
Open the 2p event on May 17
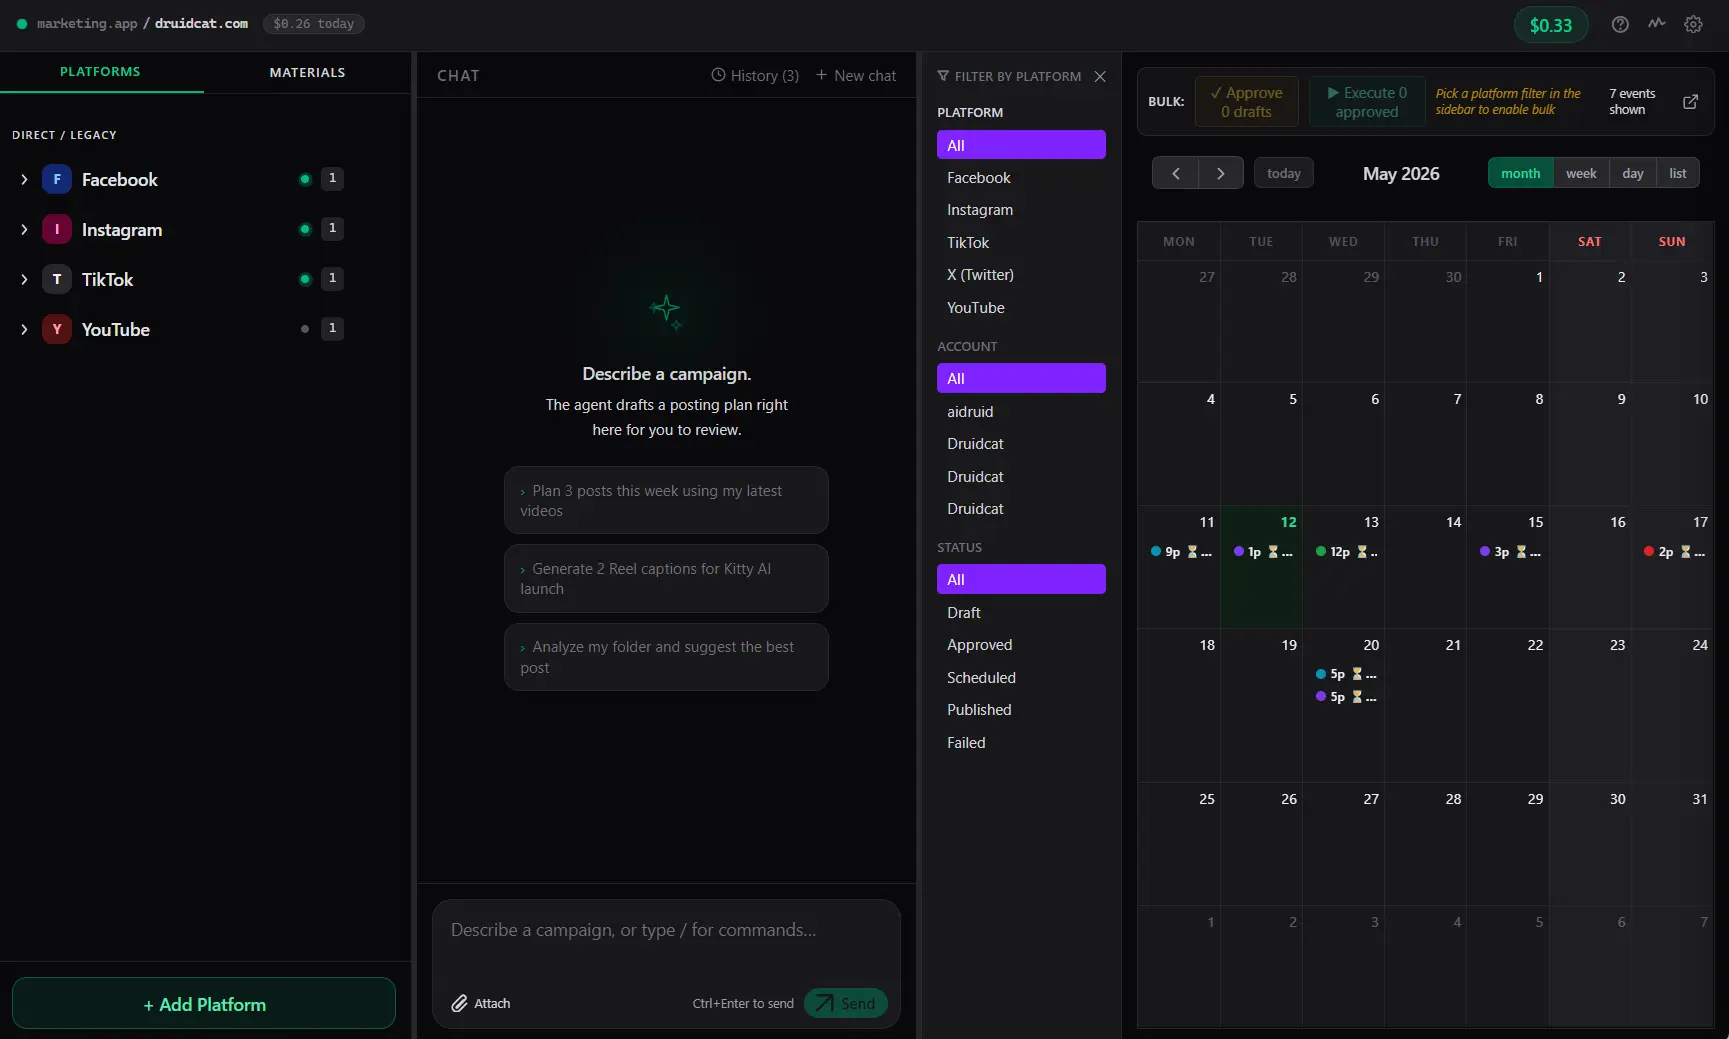pyautogui.click(x=1674, y=552)
